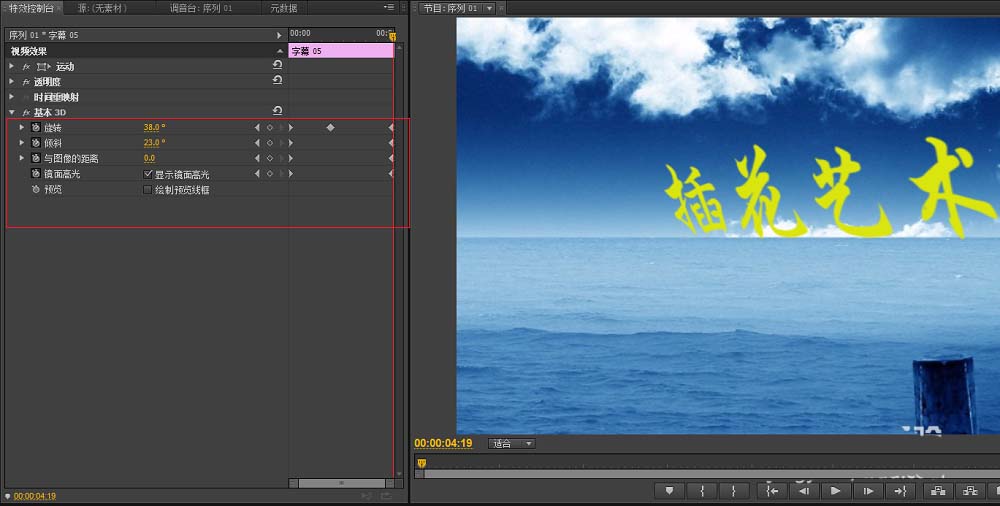Go to Out point
Viewport: 1000px width, 506px height.
pos(900,491)
